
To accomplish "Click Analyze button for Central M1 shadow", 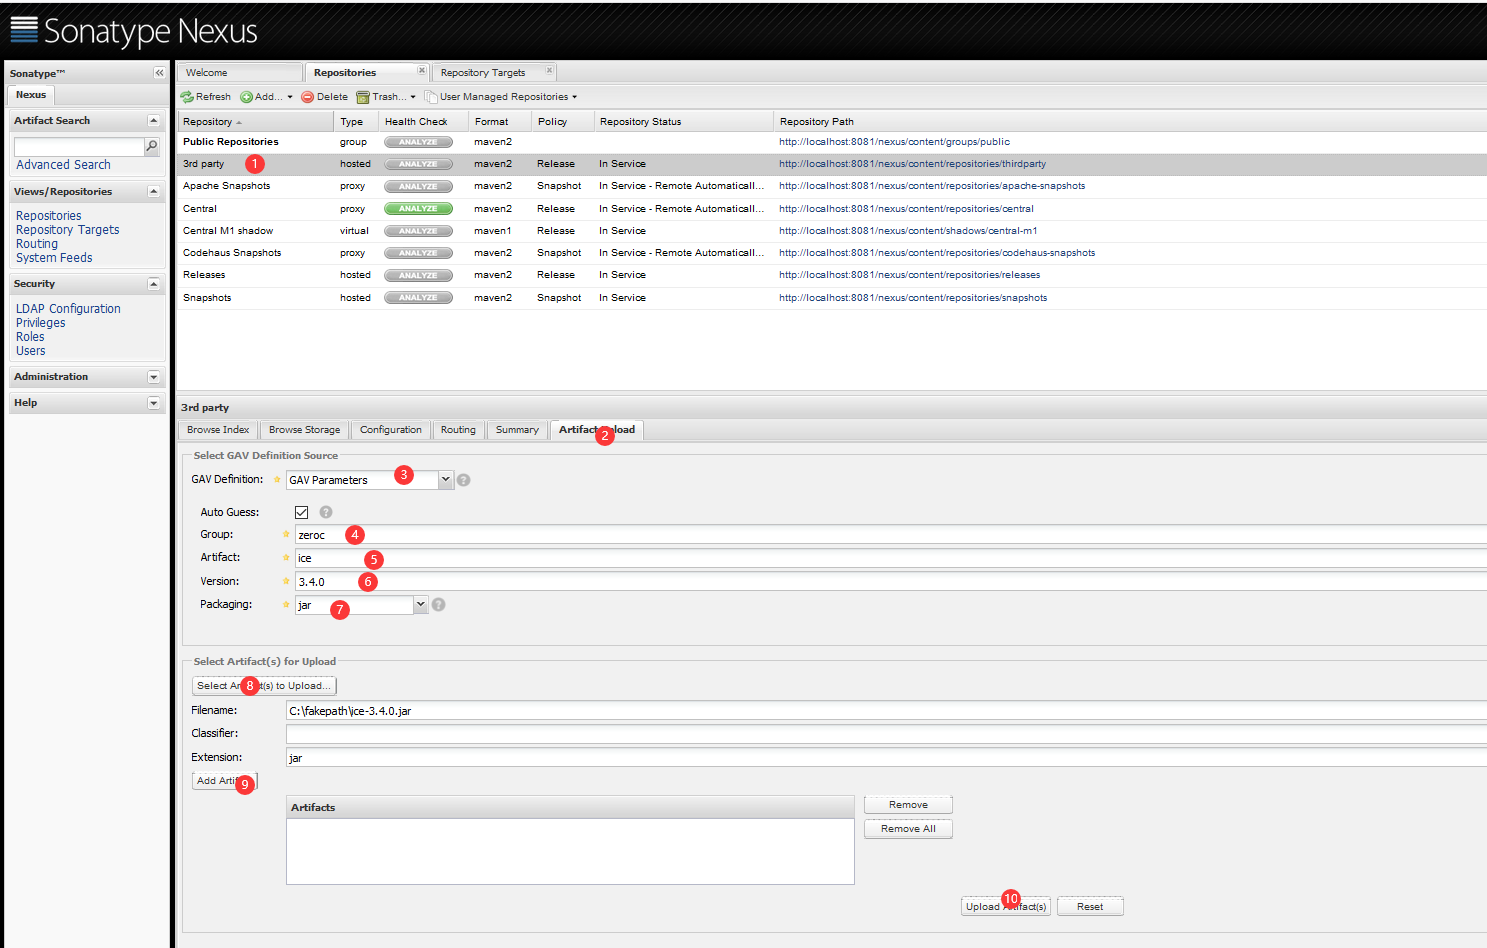I will [418, 231].
